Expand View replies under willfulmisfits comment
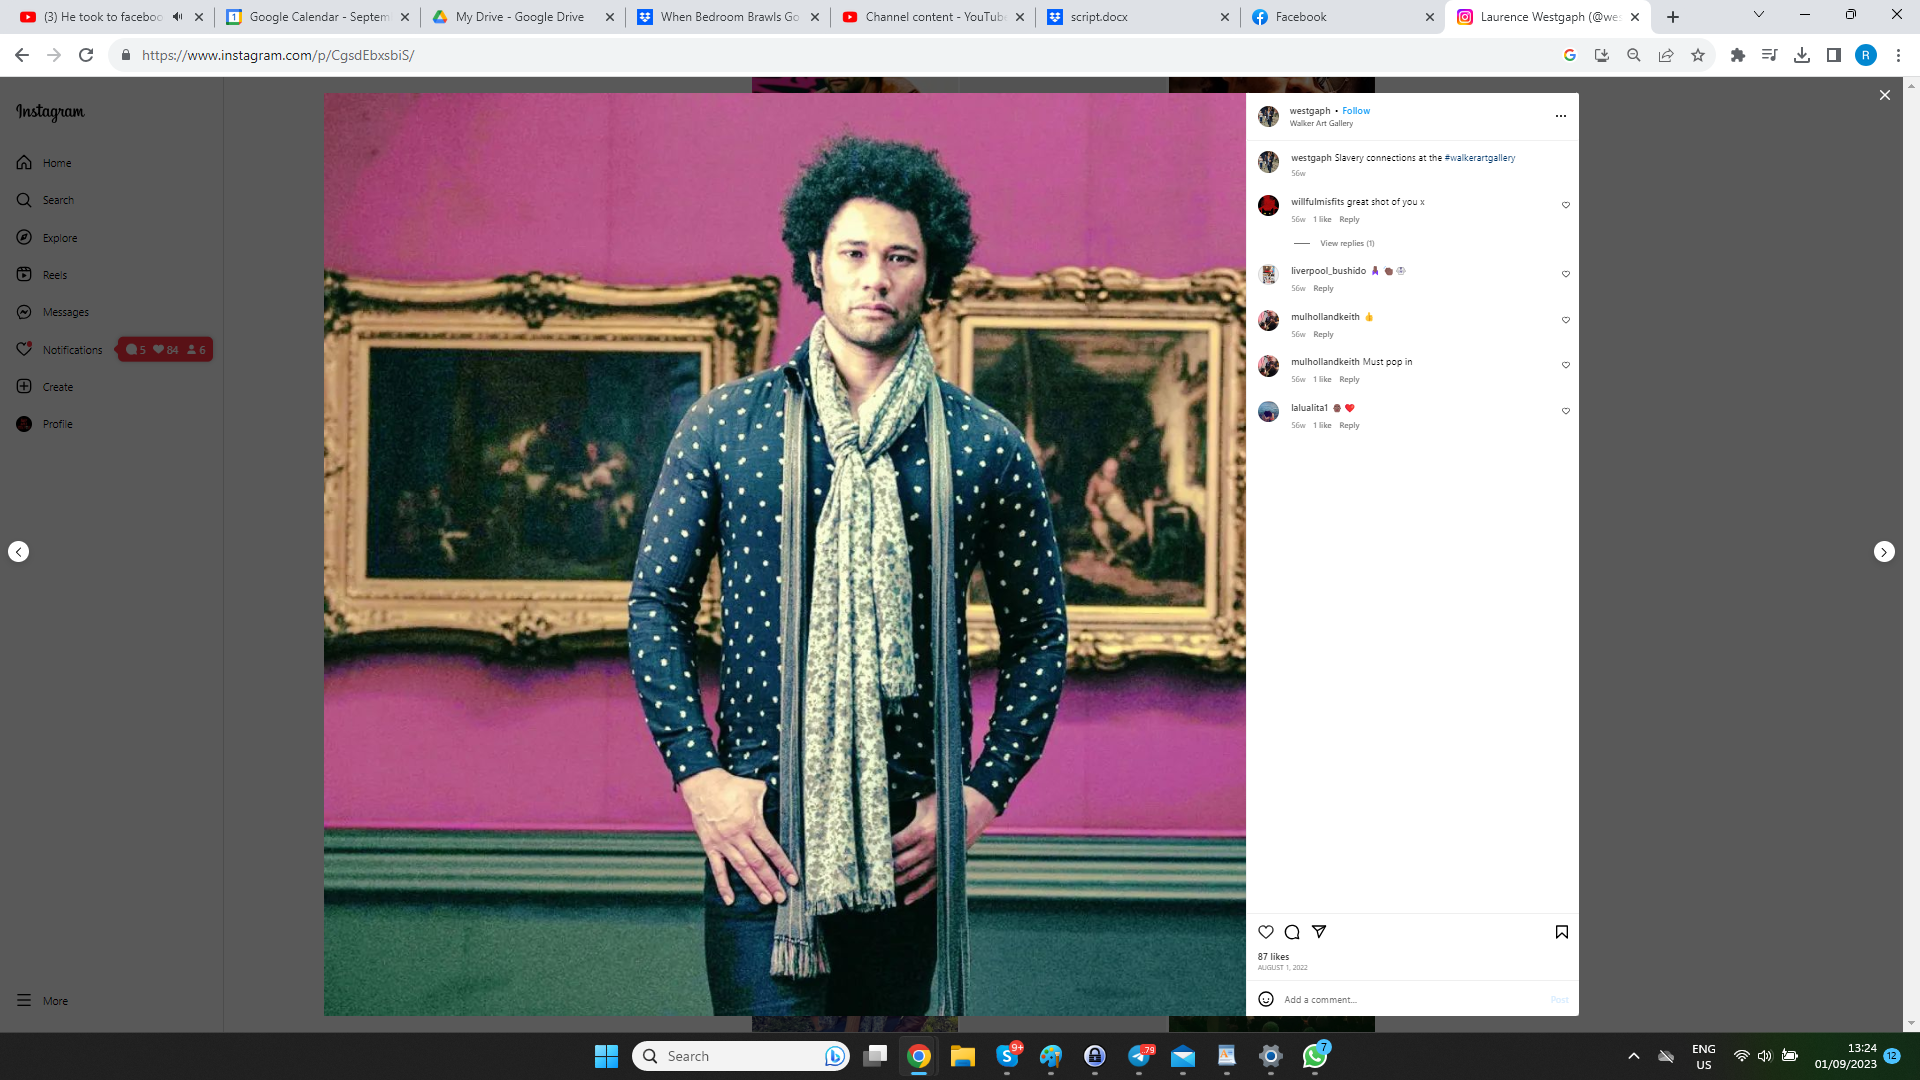This screenshot has width=1920, height=1080. click(1347, 244)
